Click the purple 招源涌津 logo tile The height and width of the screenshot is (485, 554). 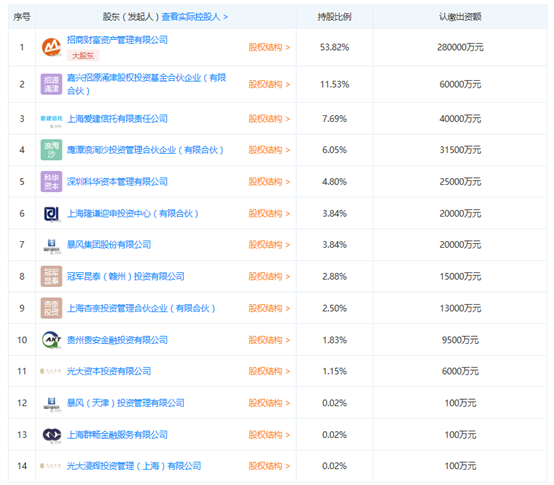point(51,84)
